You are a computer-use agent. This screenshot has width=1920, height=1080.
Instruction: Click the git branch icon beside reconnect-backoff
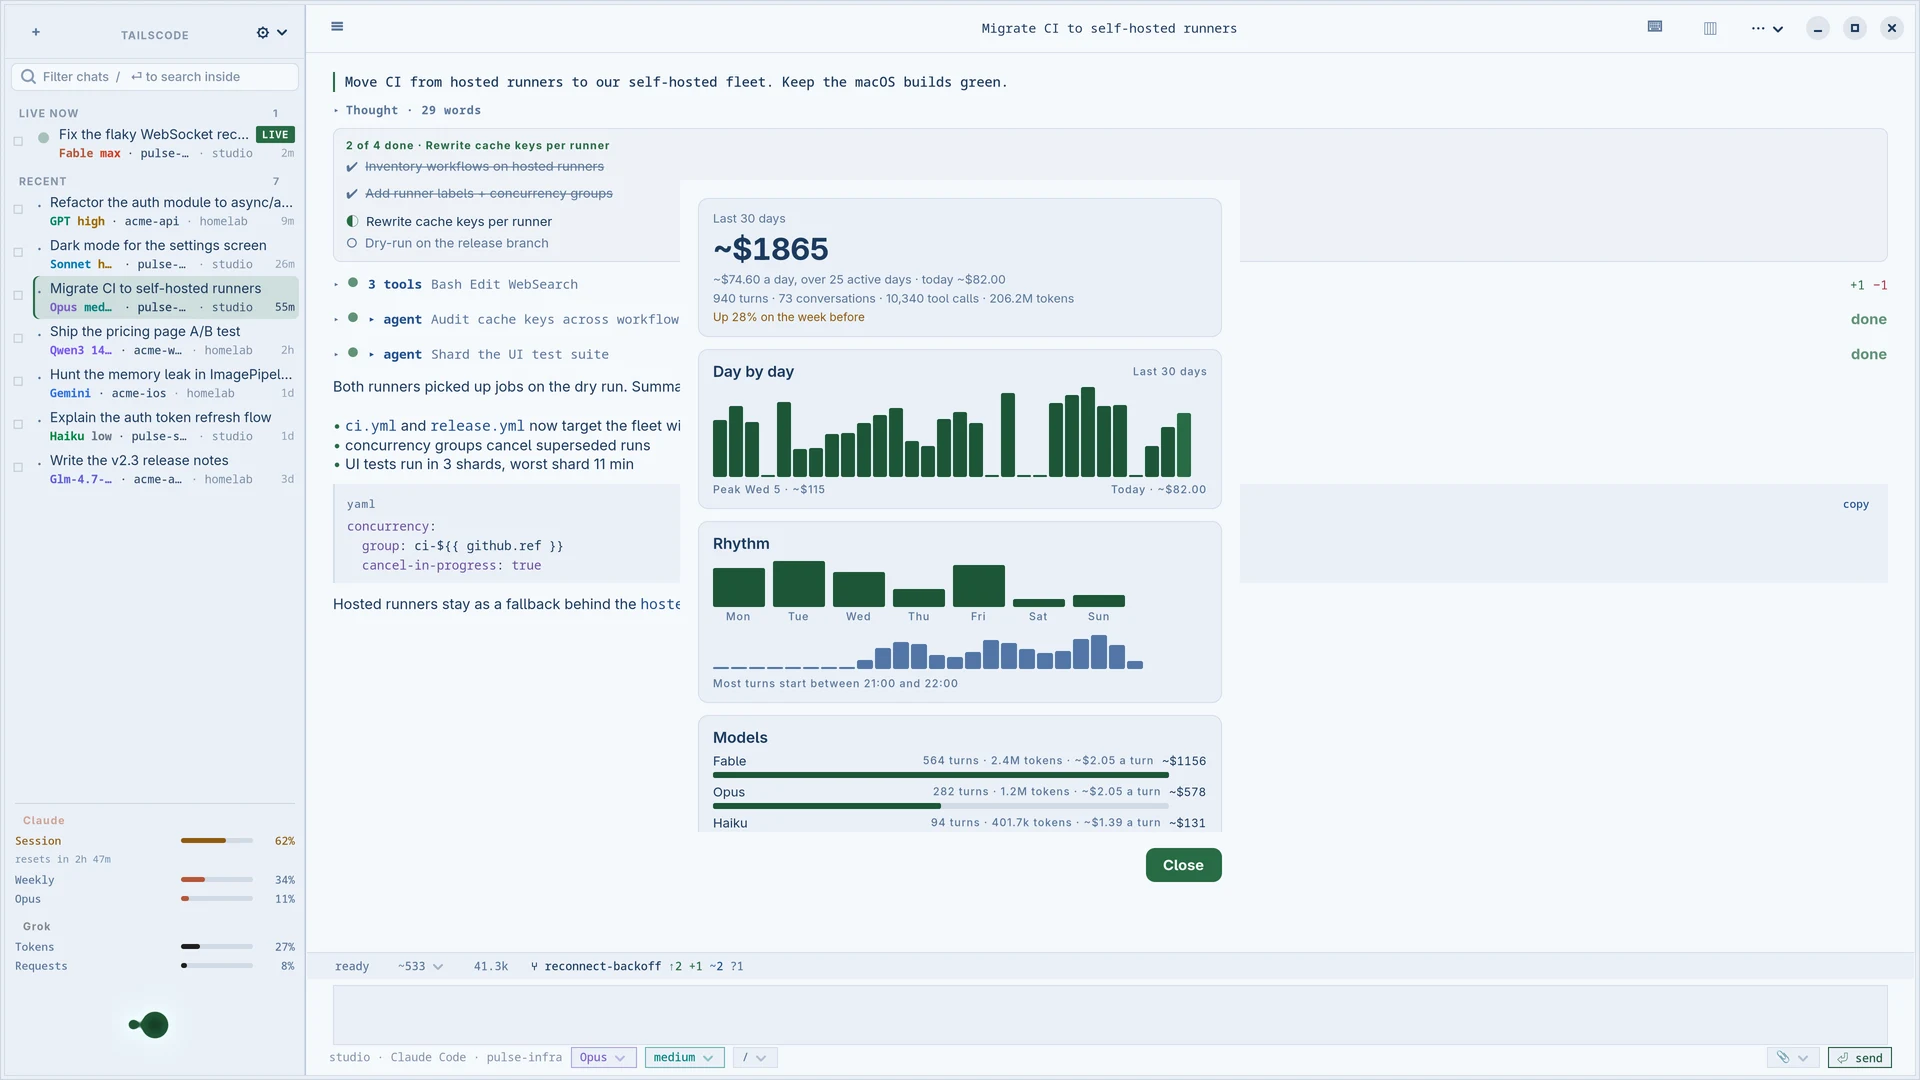click(x=534, y=966)
